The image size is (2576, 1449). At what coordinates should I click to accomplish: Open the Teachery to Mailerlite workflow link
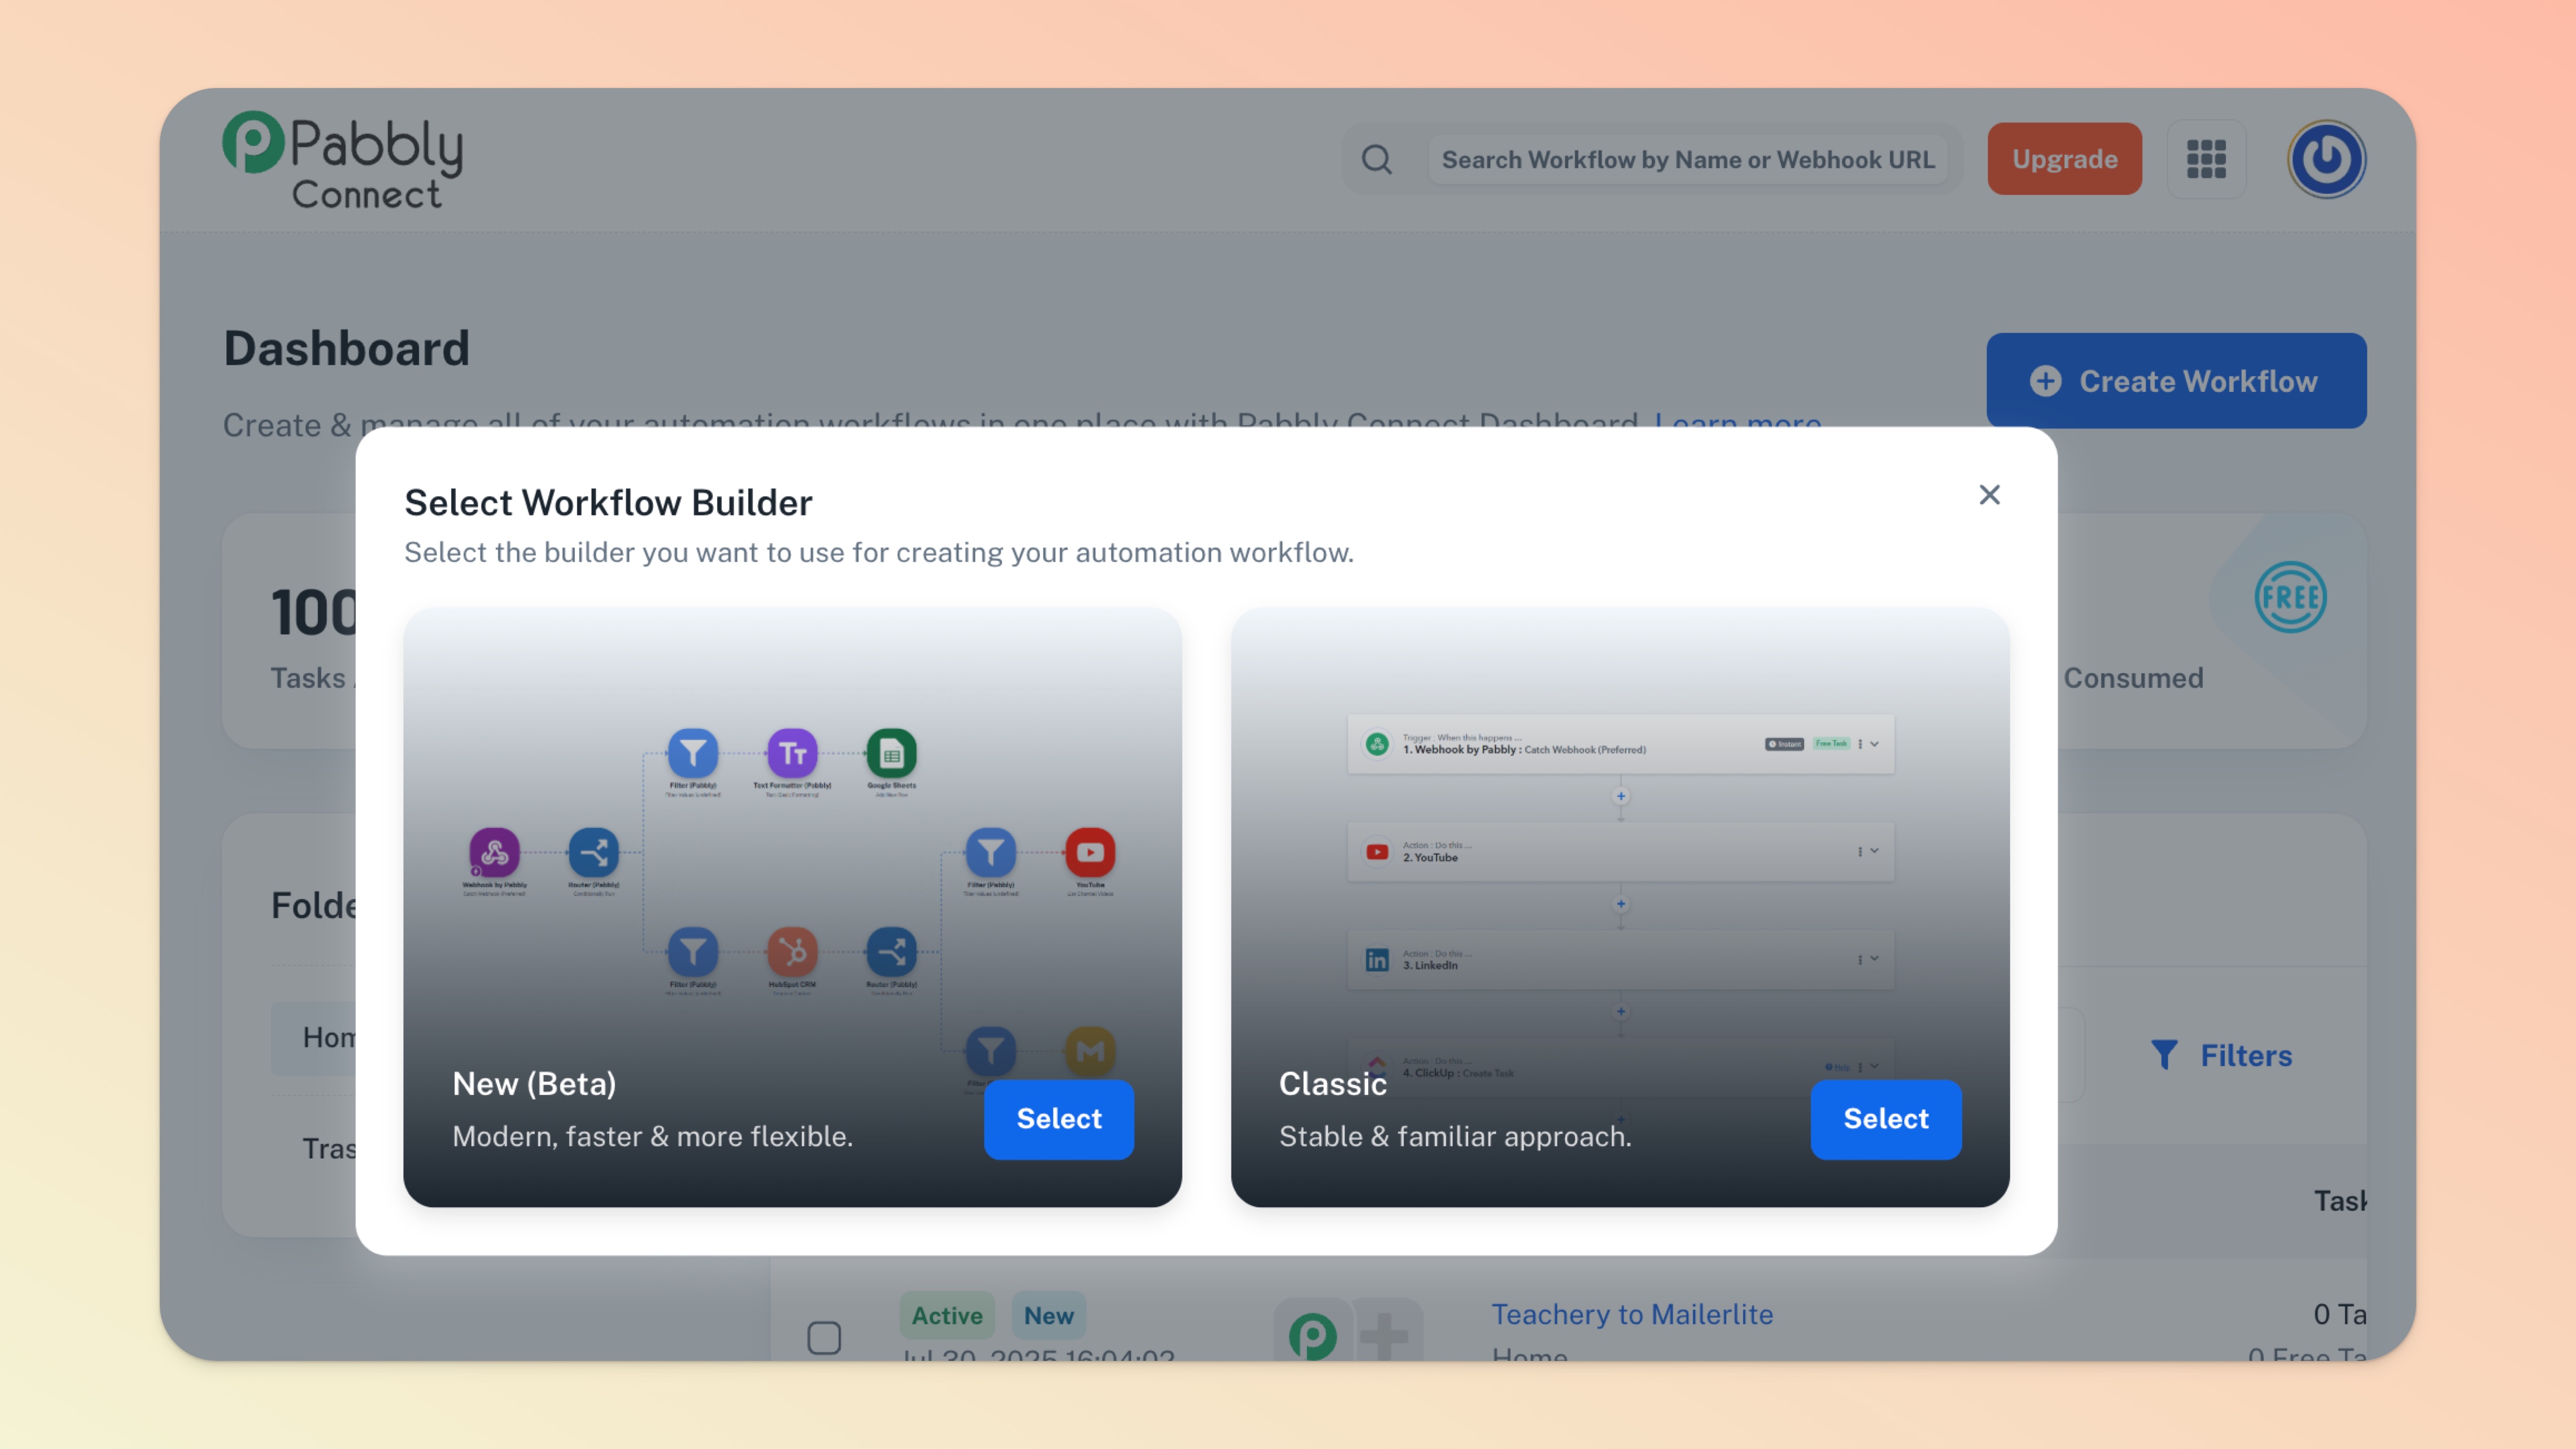(x=1632, y=1314)
